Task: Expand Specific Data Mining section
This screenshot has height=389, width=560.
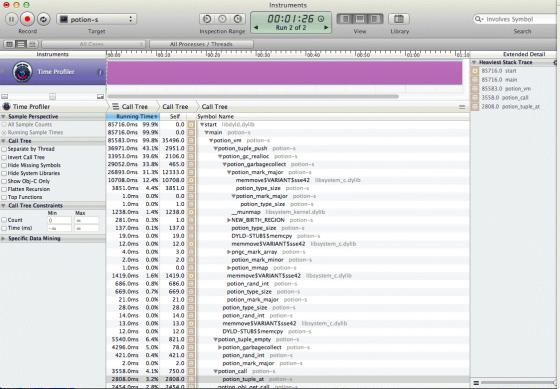Action: (x=3, y=238)
